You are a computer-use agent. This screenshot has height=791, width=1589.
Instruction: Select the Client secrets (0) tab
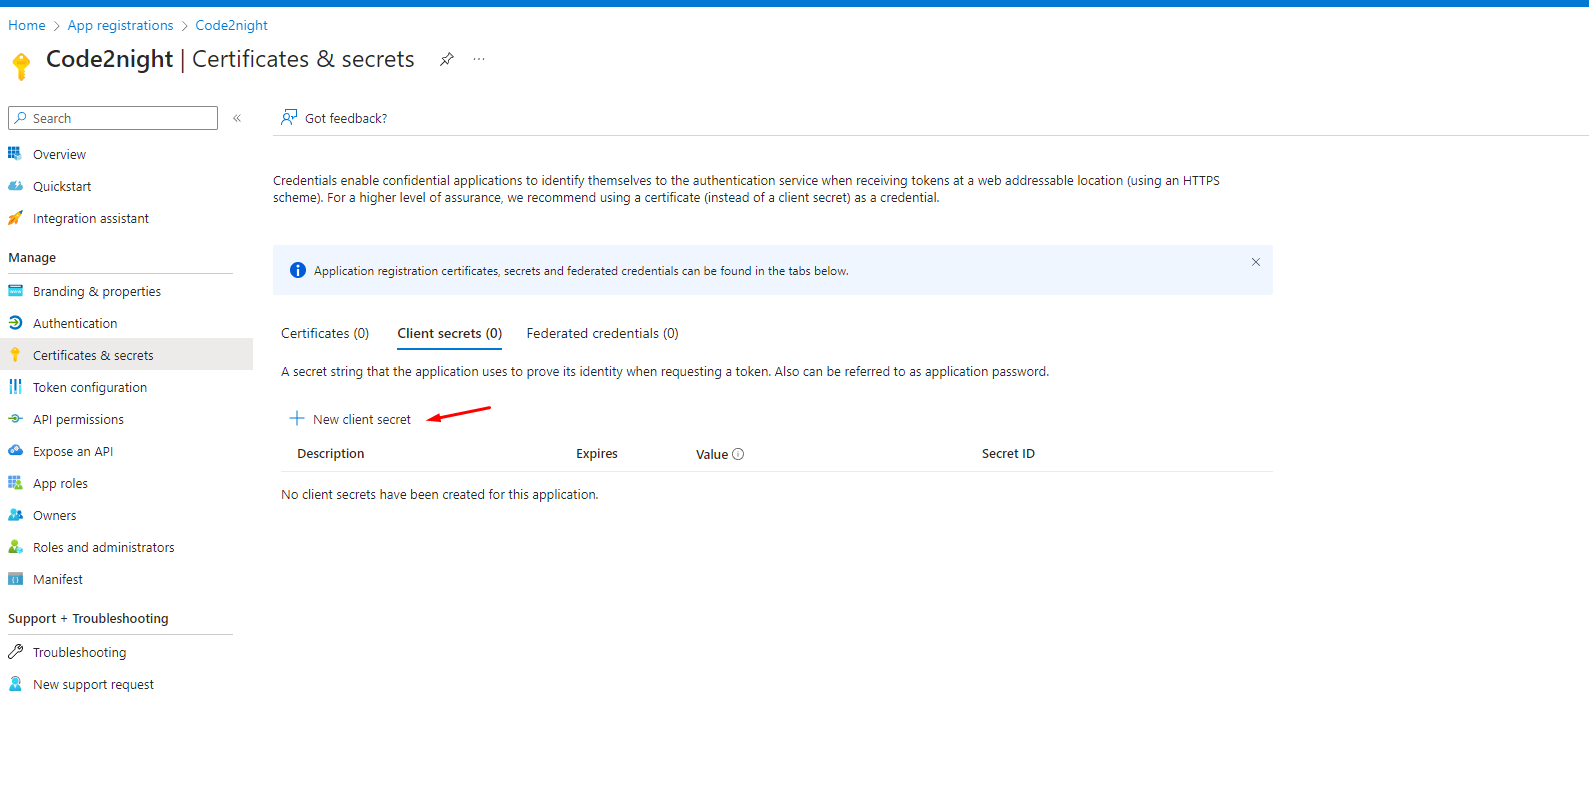(x=450, y=333)
